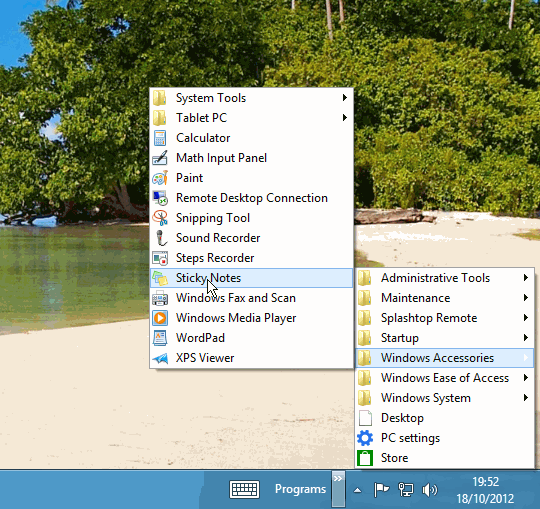Expand the Maintenance submenu arrow
Viewport: 540px width, 509px height.
click(526, 298)
